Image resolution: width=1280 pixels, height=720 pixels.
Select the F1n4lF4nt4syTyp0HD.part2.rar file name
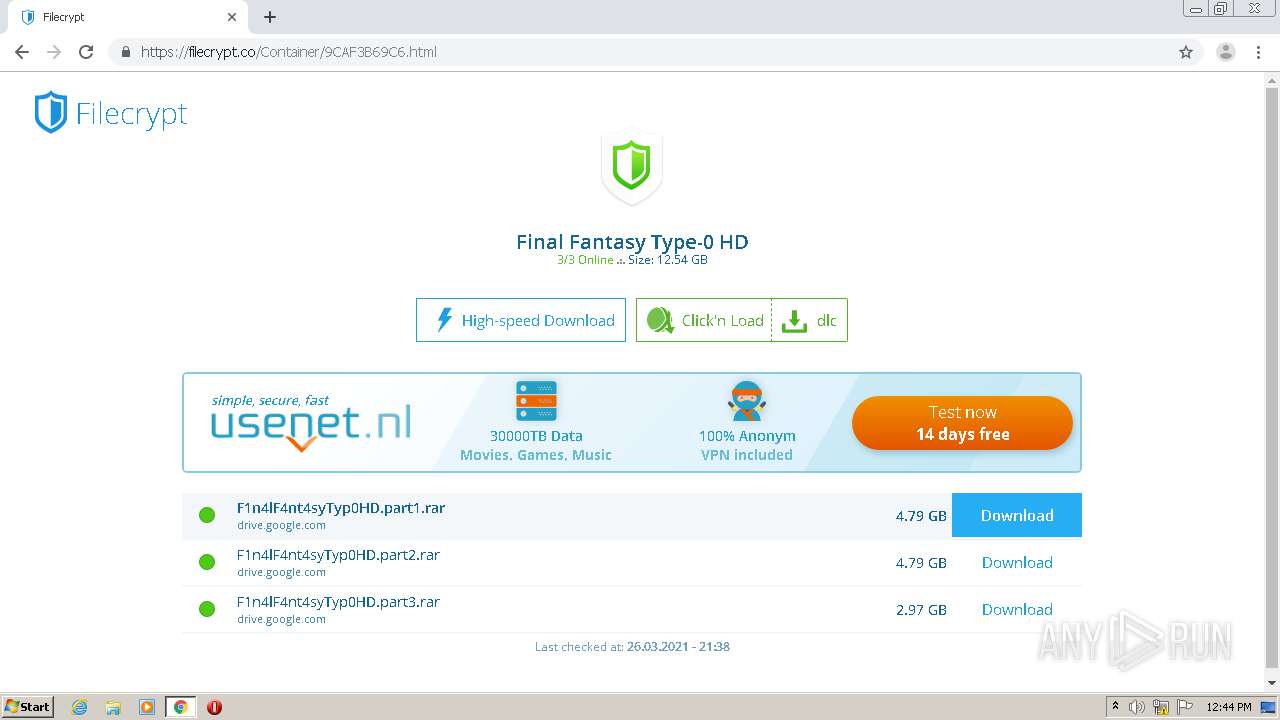(338, 555)
